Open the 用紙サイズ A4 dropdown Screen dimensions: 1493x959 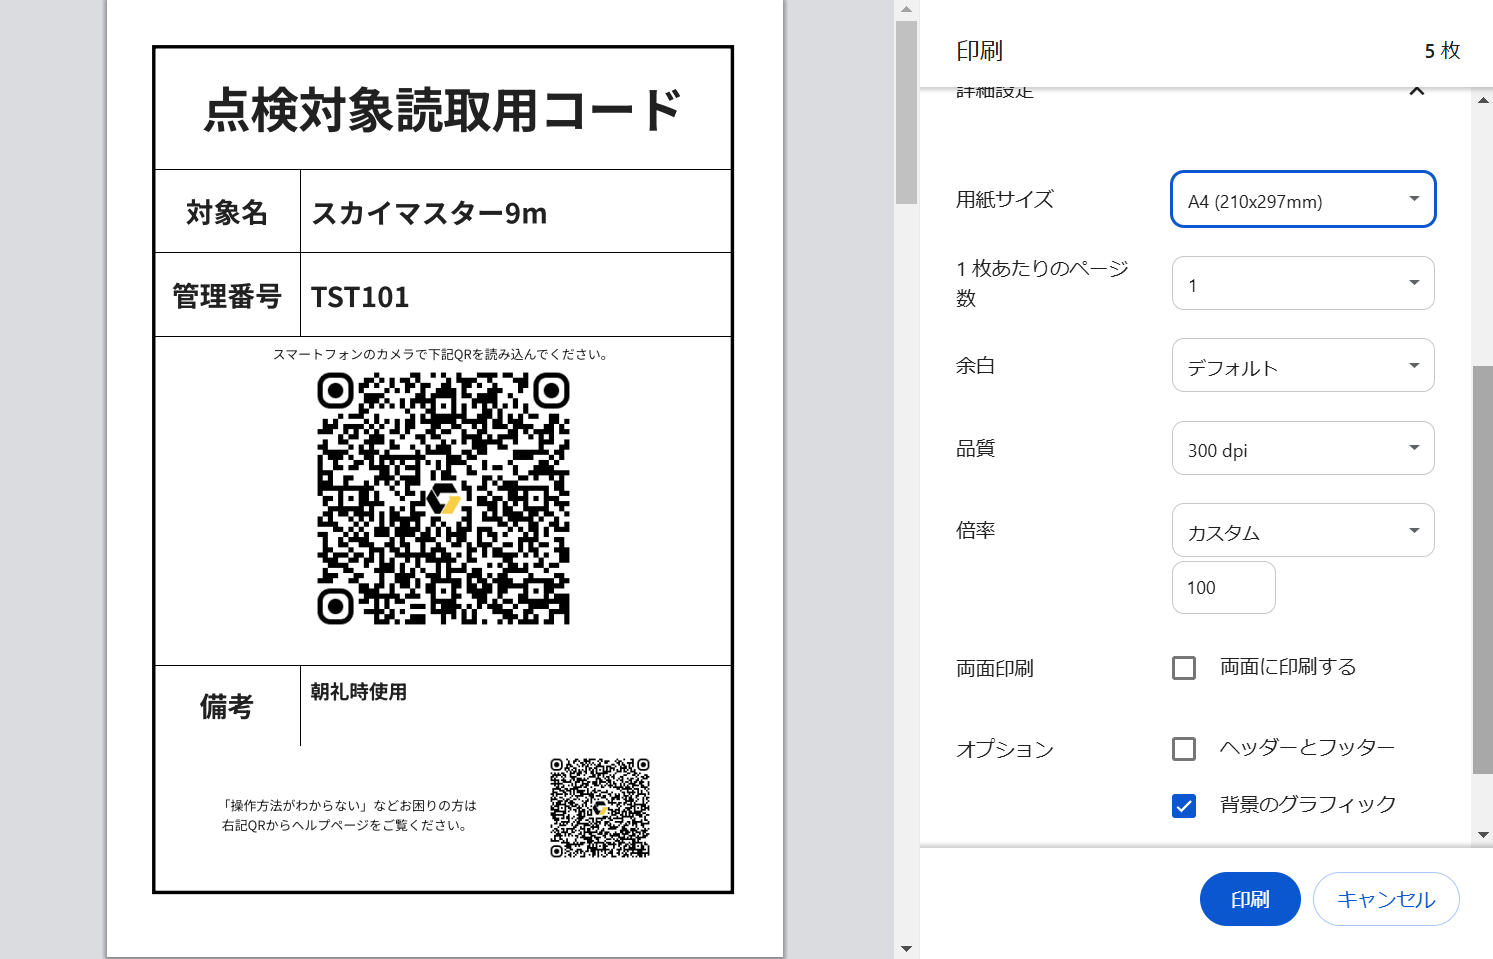pyautogui.click(x=1302, y=200)
